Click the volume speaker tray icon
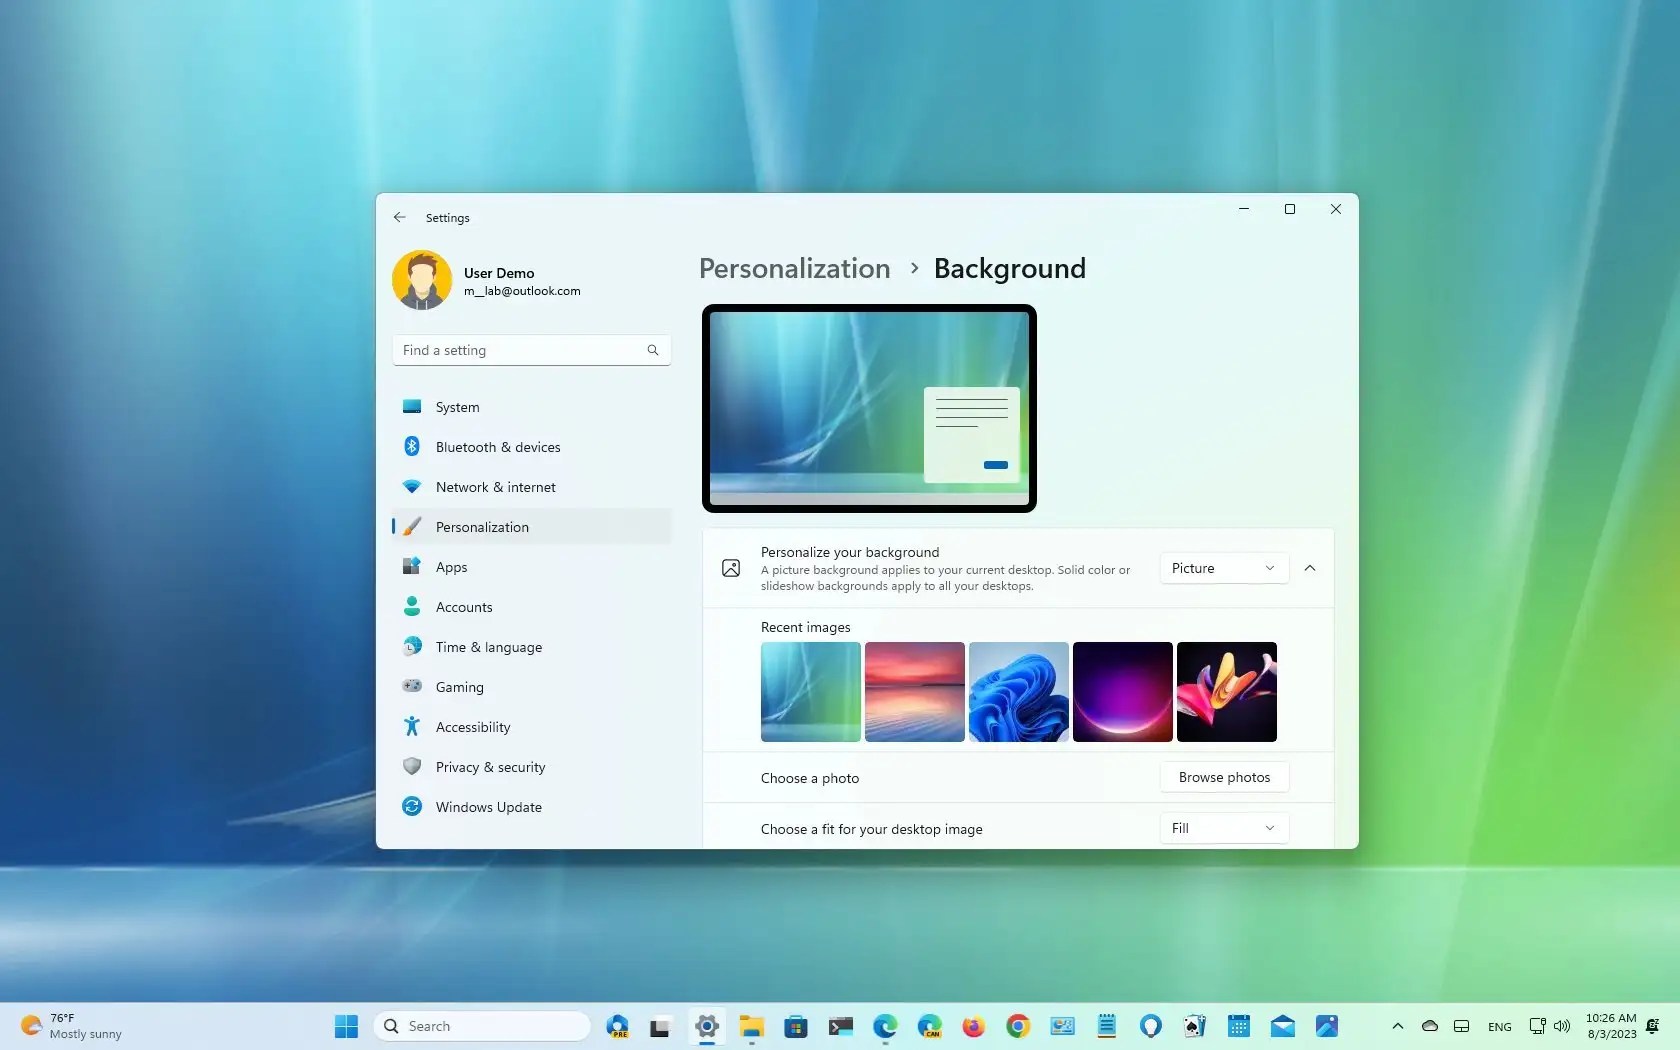1680x1050 pixels. click(x=1562, y=1026)
